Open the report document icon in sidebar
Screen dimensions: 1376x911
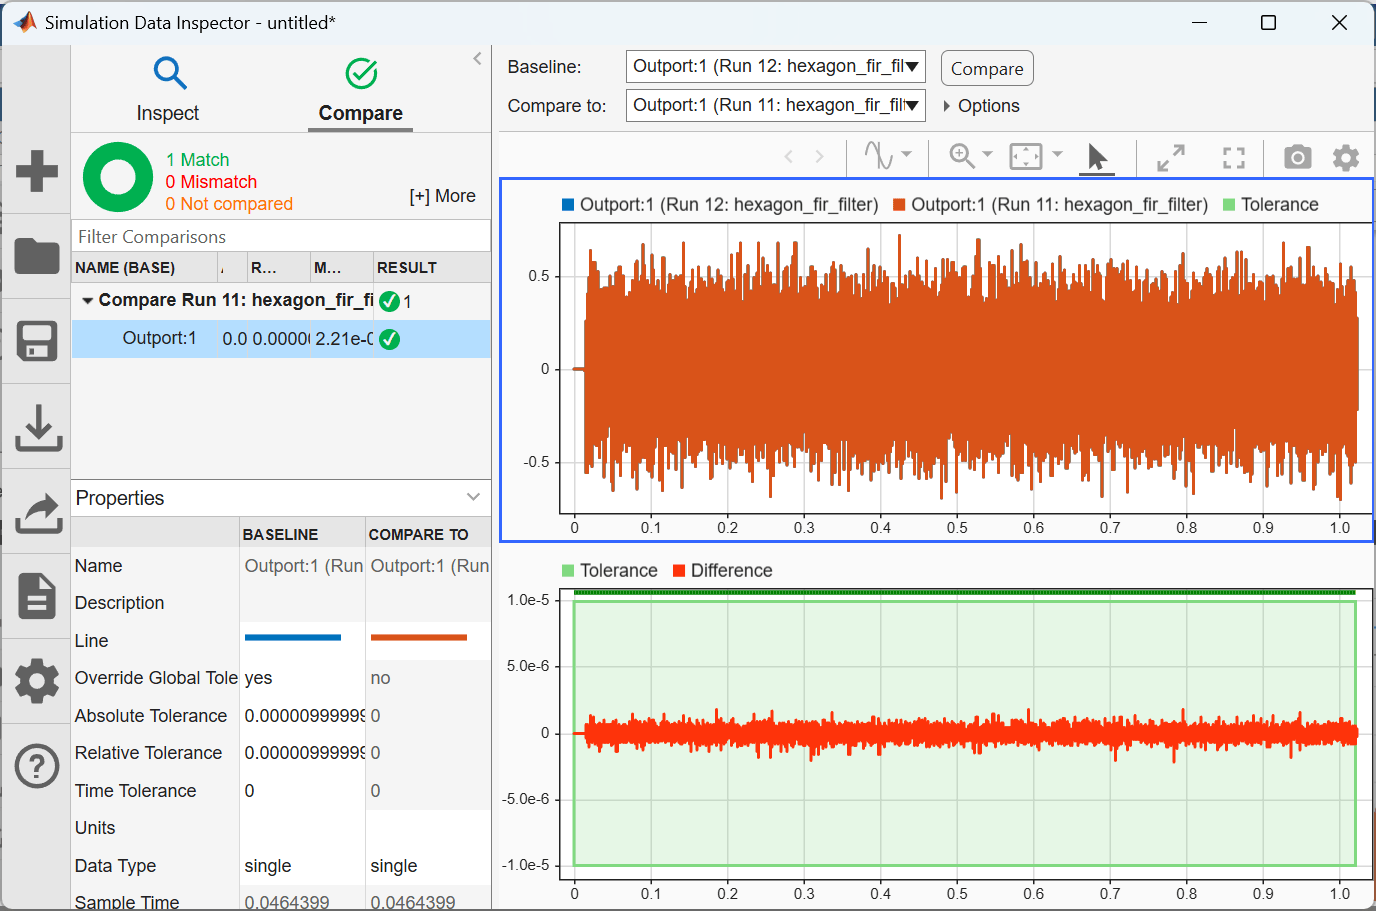tap(37, 596)
